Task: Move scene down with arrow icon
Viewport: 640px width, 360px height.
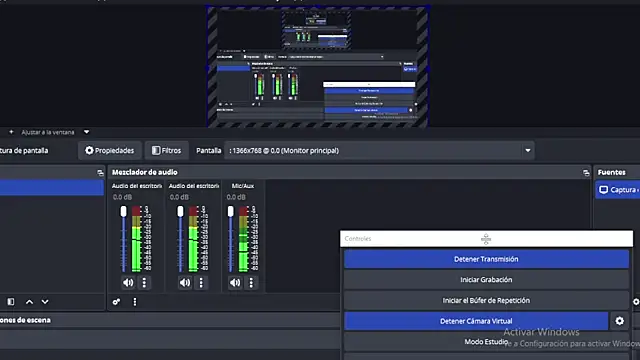Action: click(x=45, y=302)
